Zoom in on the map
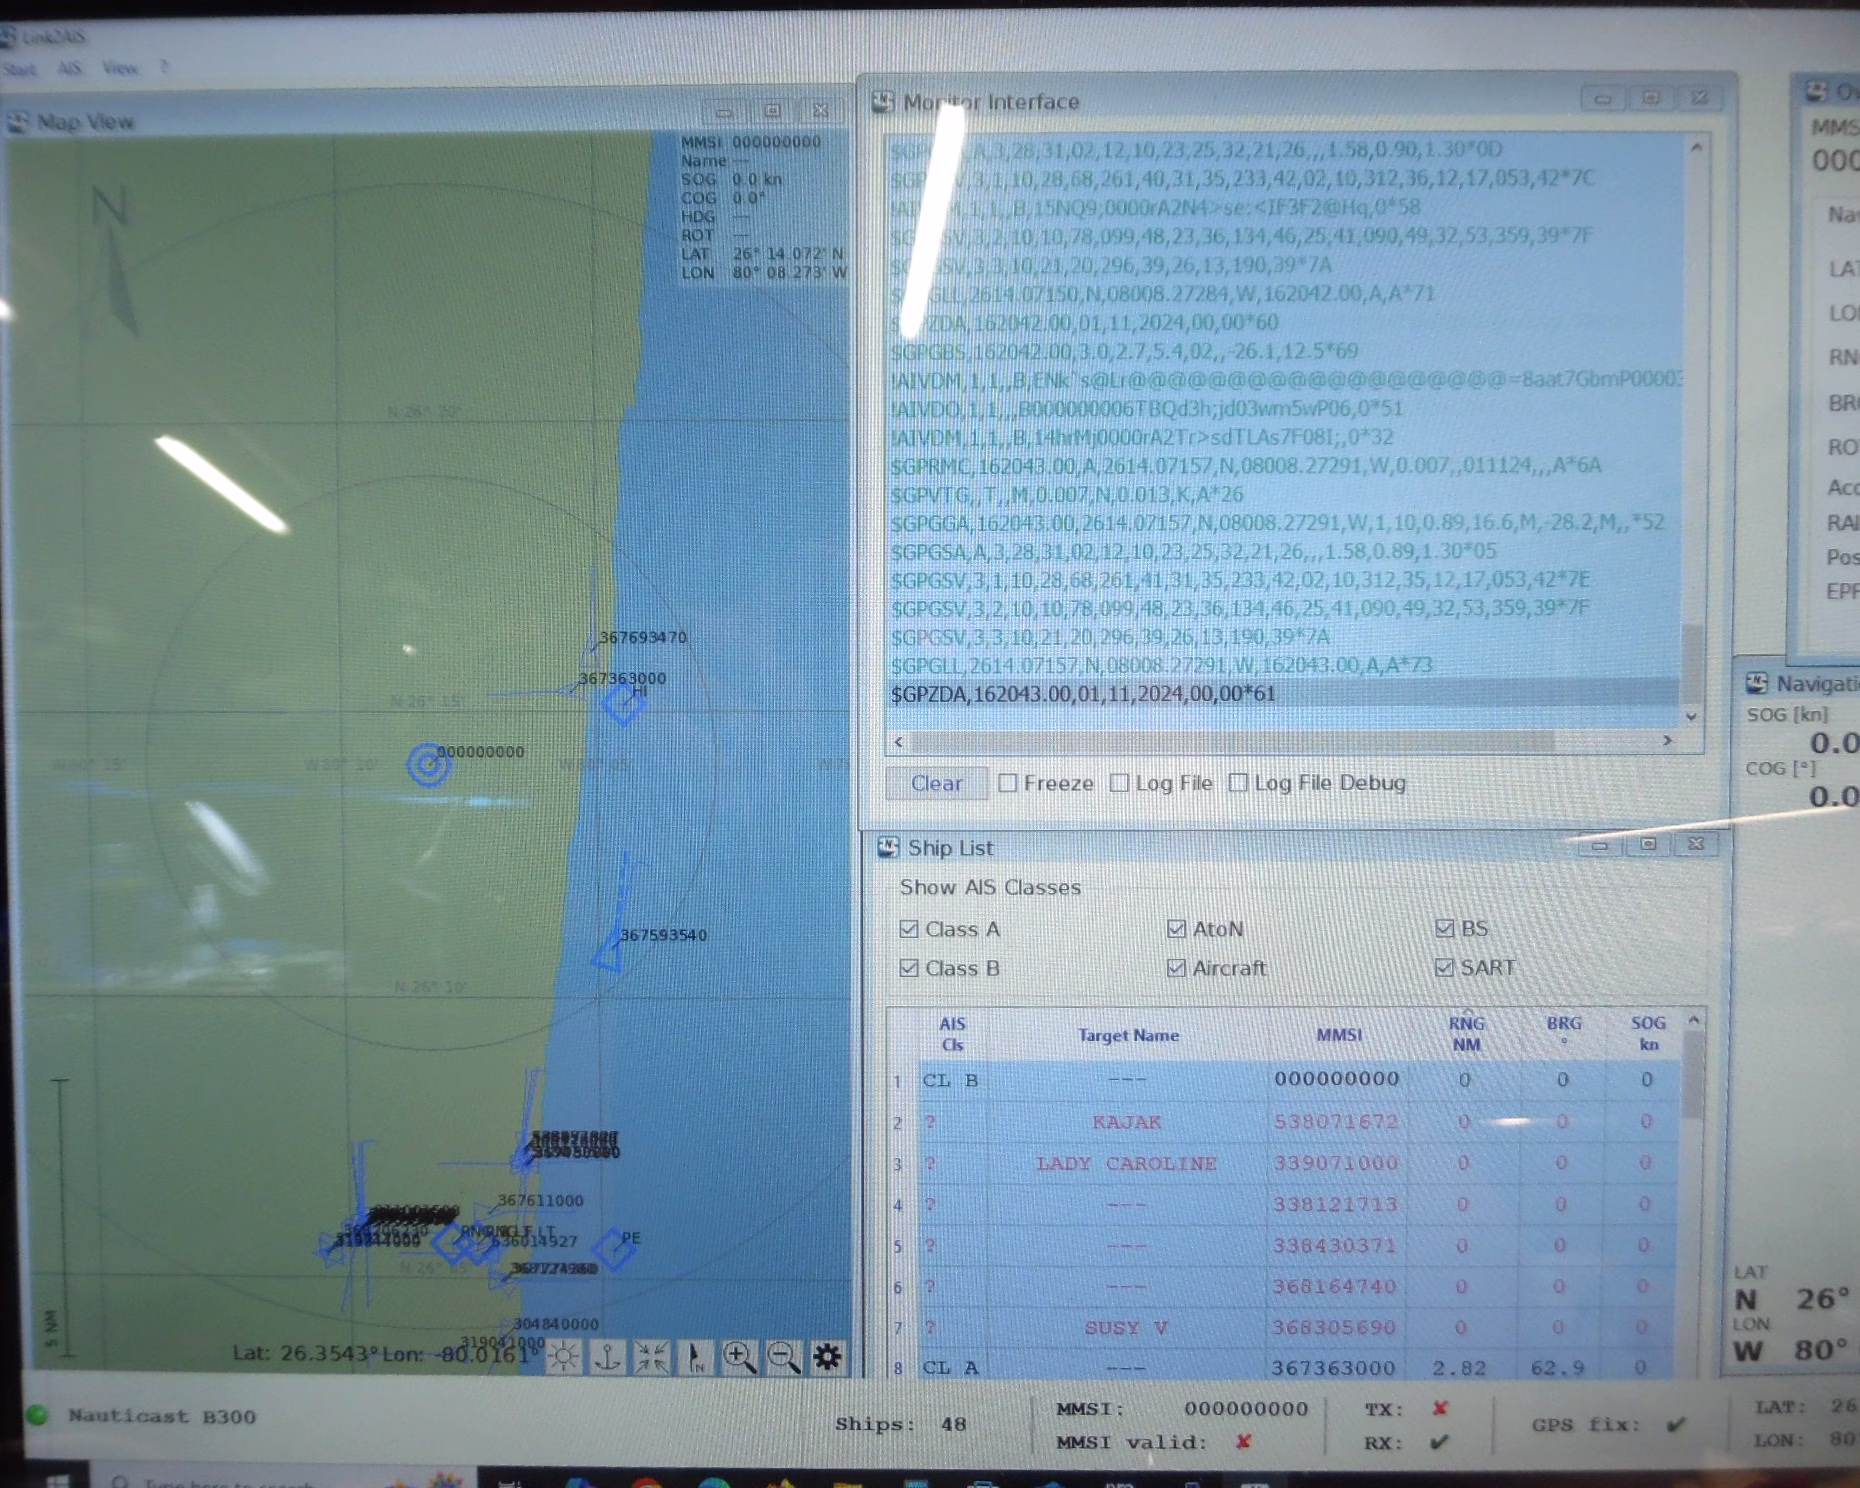Image resolution: width=1860 pixels, height=1488 pixels. coord(739,1357)
